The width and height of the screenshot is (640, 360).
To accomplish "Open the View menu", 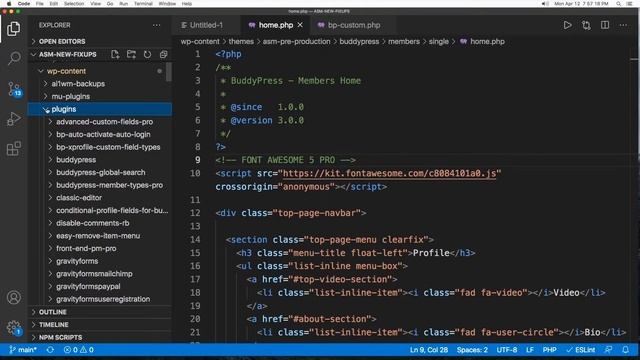I will click(x=96, y=4).
